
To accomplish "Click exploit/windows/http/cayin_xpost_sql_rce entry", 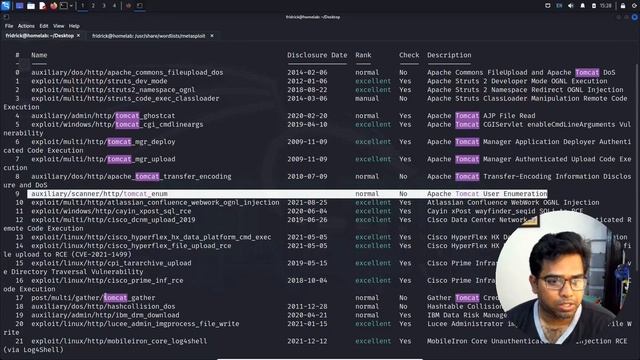I will [111, 211].
